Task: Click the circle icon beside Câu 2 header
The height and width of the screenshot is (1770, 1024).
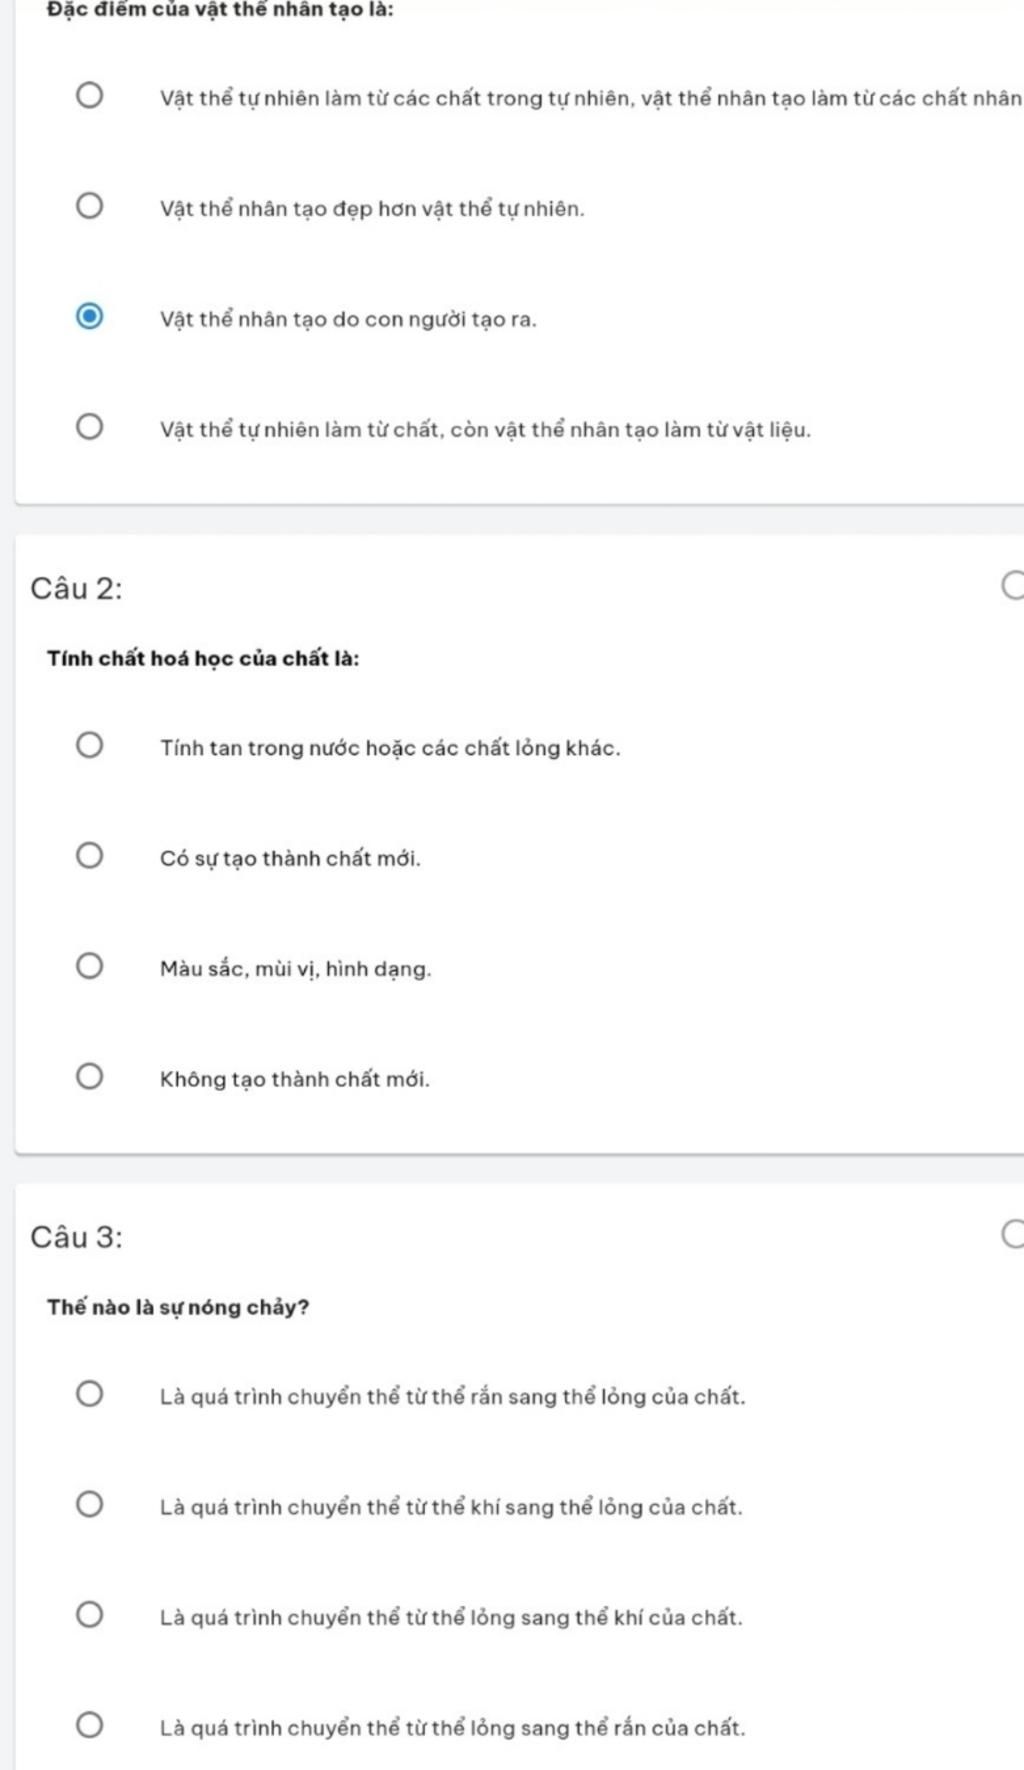Action: tap(1013, 586)
